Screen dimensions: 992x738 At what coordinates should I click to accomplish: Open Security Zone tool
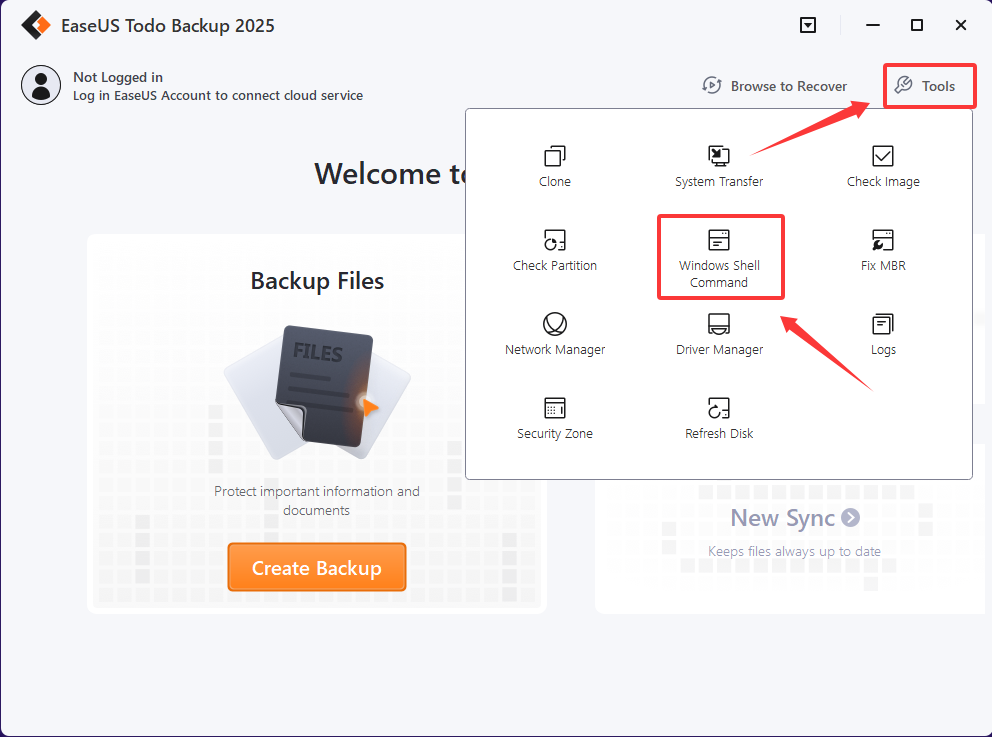pos(555,419)
